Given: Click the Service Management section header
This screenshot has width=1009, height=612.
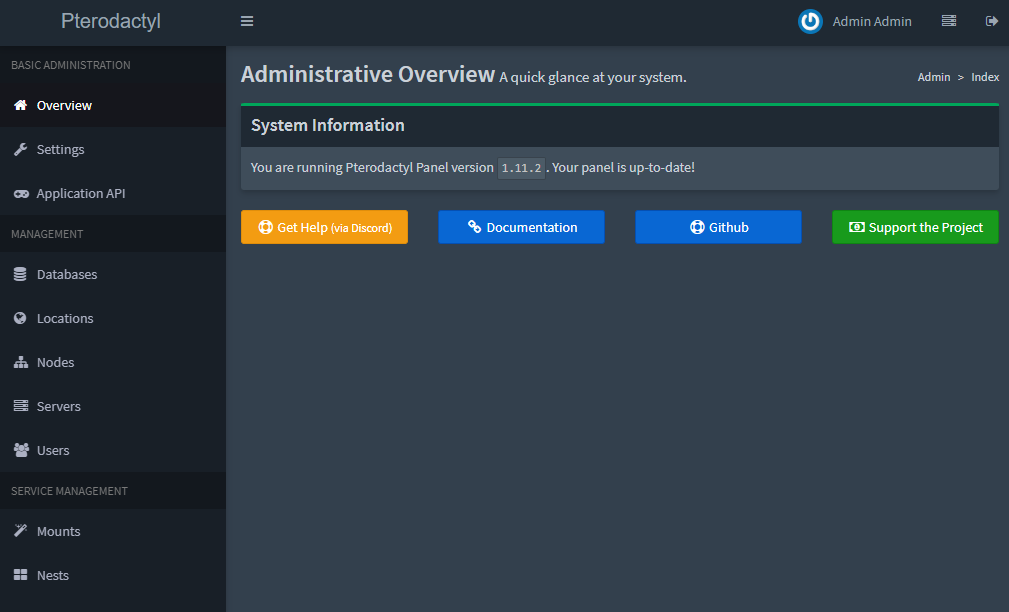Looking at the screenshot, I should coord(69,491).
